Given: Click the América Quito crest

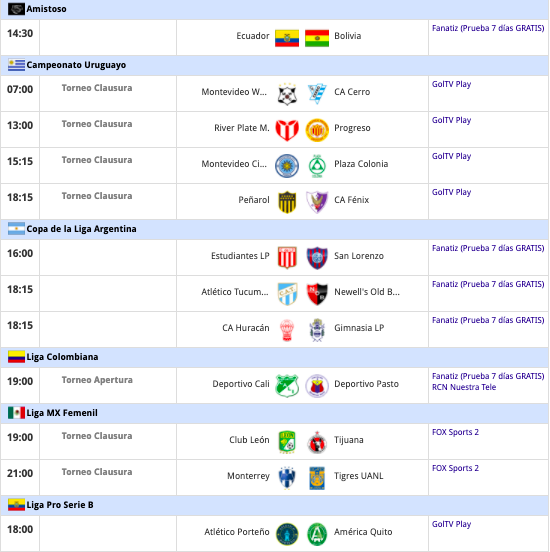Looking at the screenshot, I should pyautogui.click(x=317, y=534).
